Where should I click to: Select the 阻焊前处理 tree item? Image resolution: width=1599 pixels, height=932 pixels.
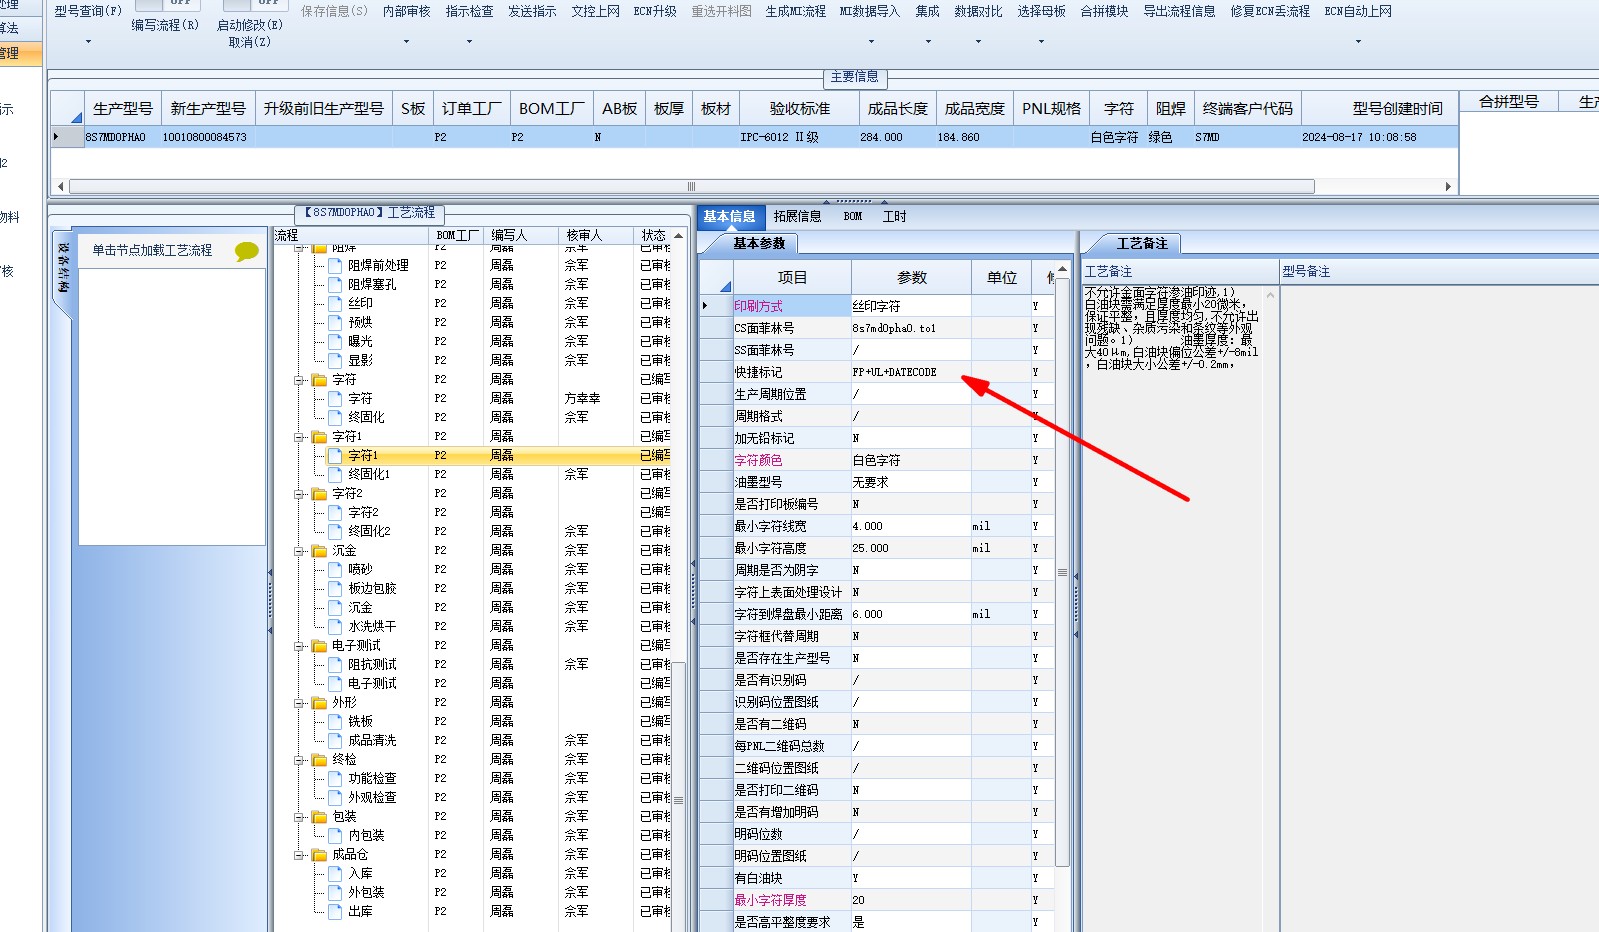[378, 265]
